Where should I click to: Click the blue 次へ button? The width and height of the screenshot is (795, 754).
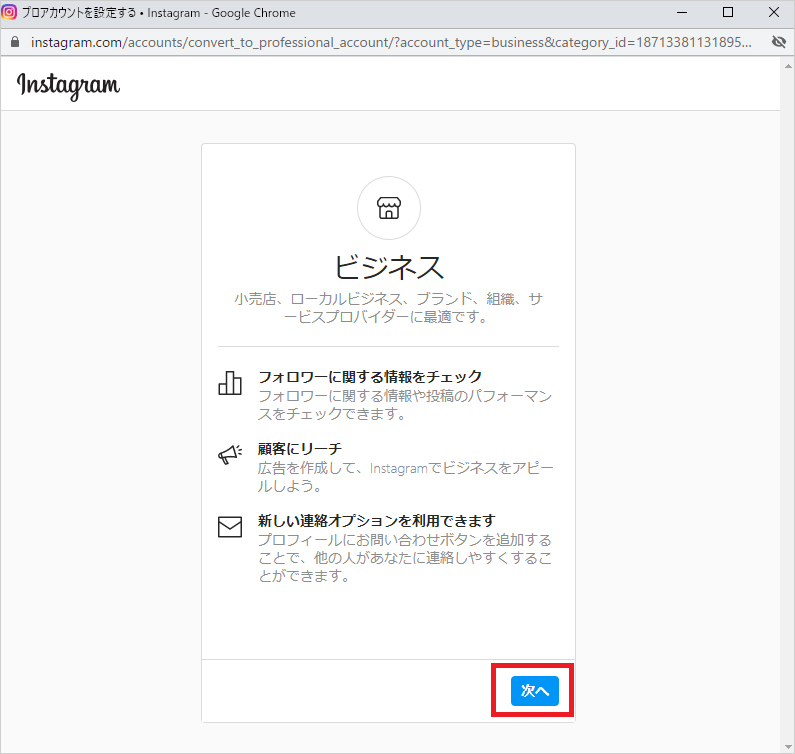[534, 691]
